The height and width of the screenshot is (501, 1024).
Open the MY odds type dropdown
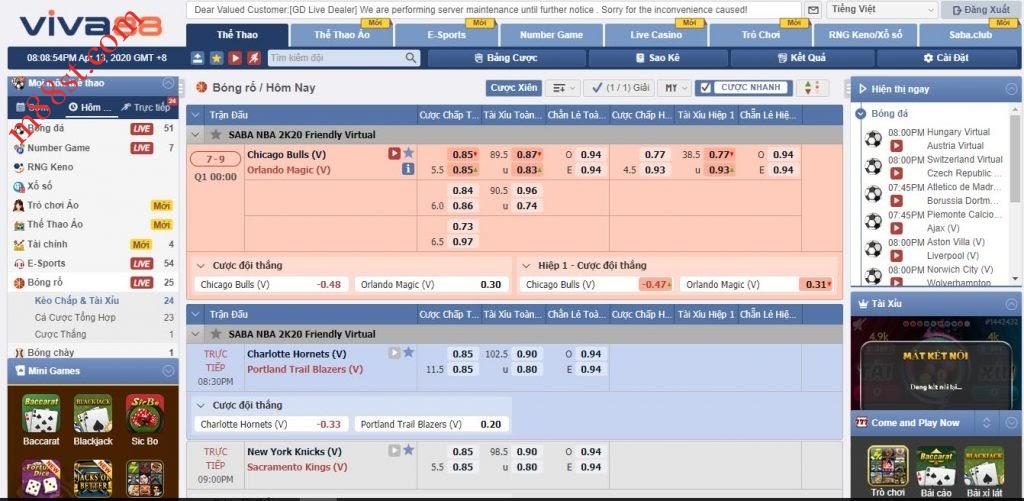[675, 88]
